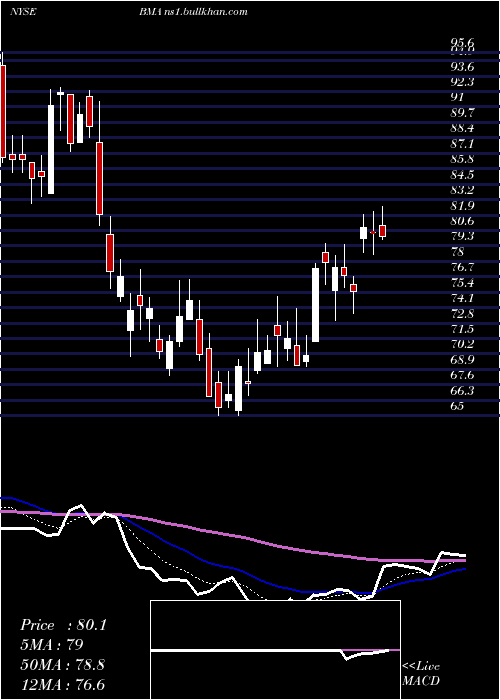Image resolution: width=500 pixels, height=700 pixels.
Task: Click the 92.3 price axis label
Action: click(462, 82)
